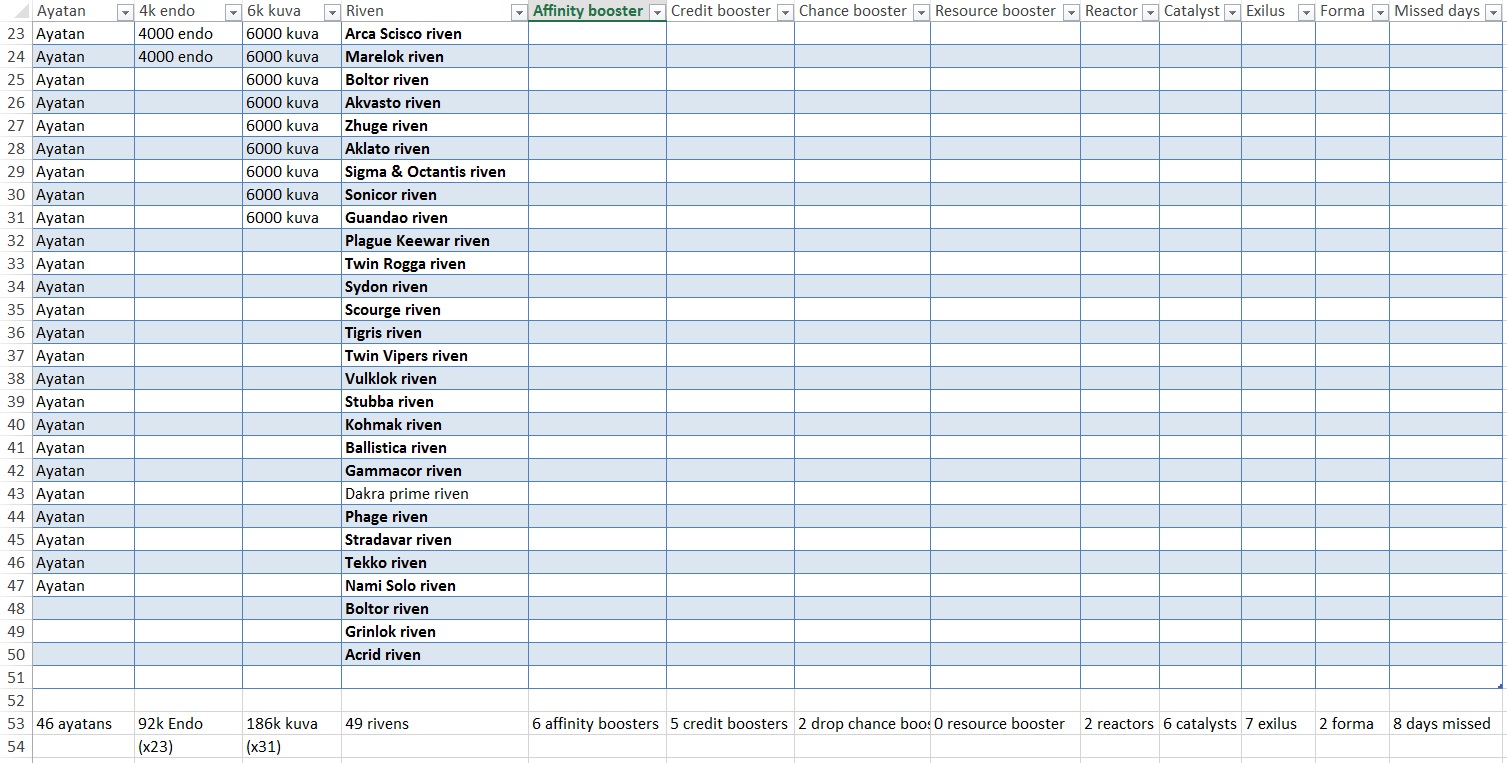
Task: Open the Missed days filter dropdown
Action: click(x=1494, y=12)
